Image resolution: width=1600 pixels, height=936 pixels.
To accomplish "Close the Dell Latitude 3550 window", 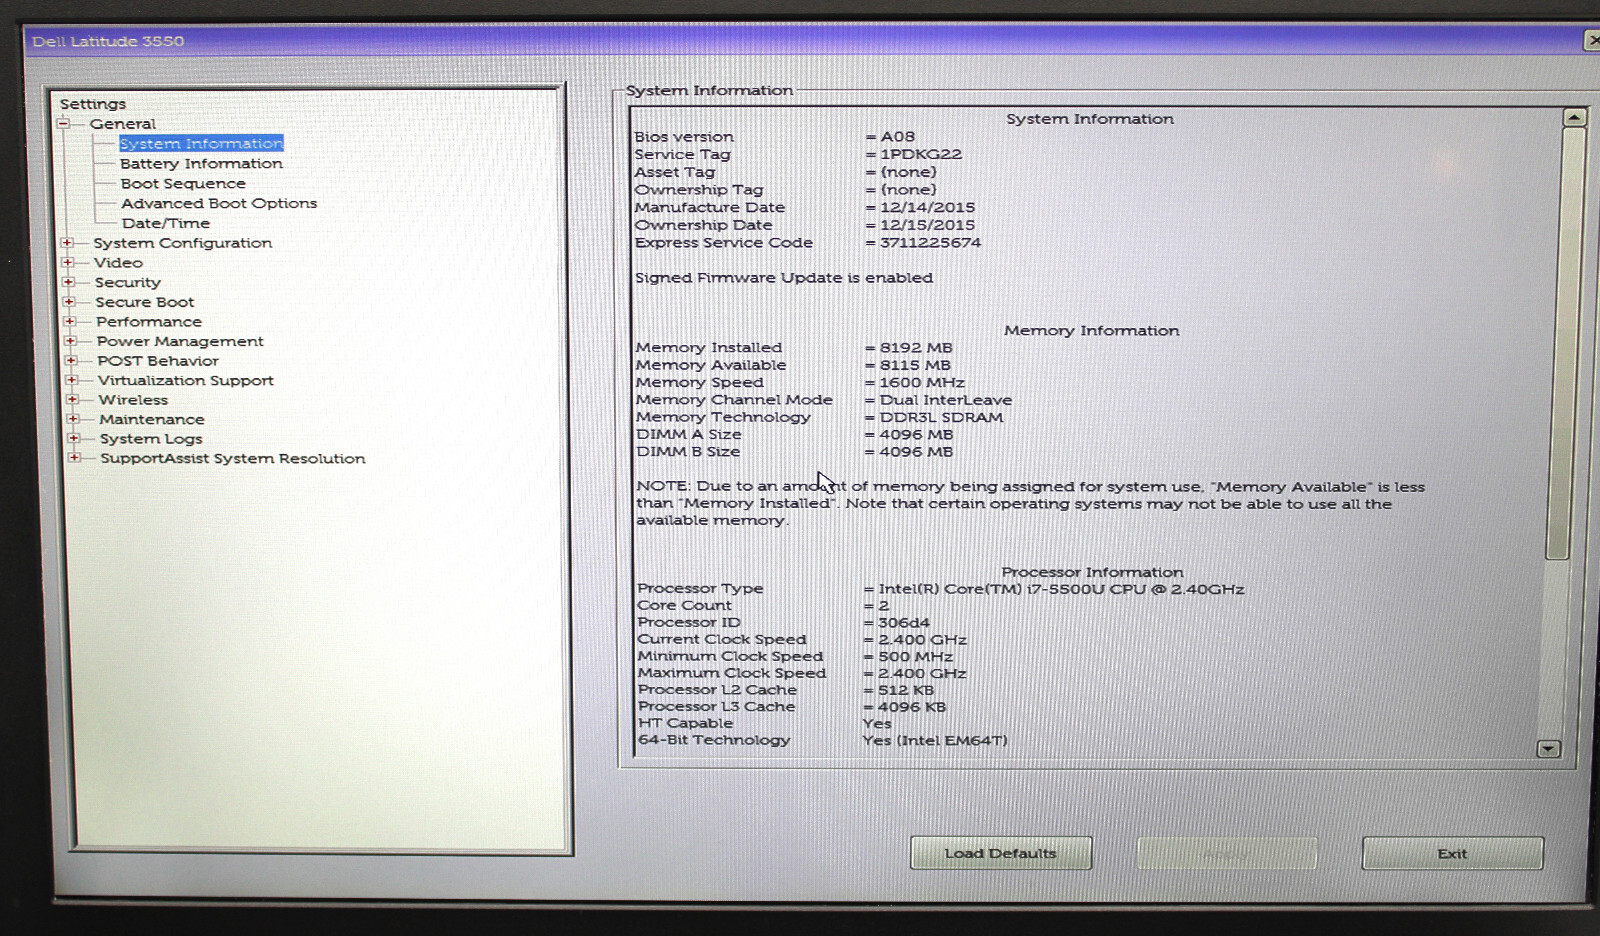I will click(x=1592, y=41).
